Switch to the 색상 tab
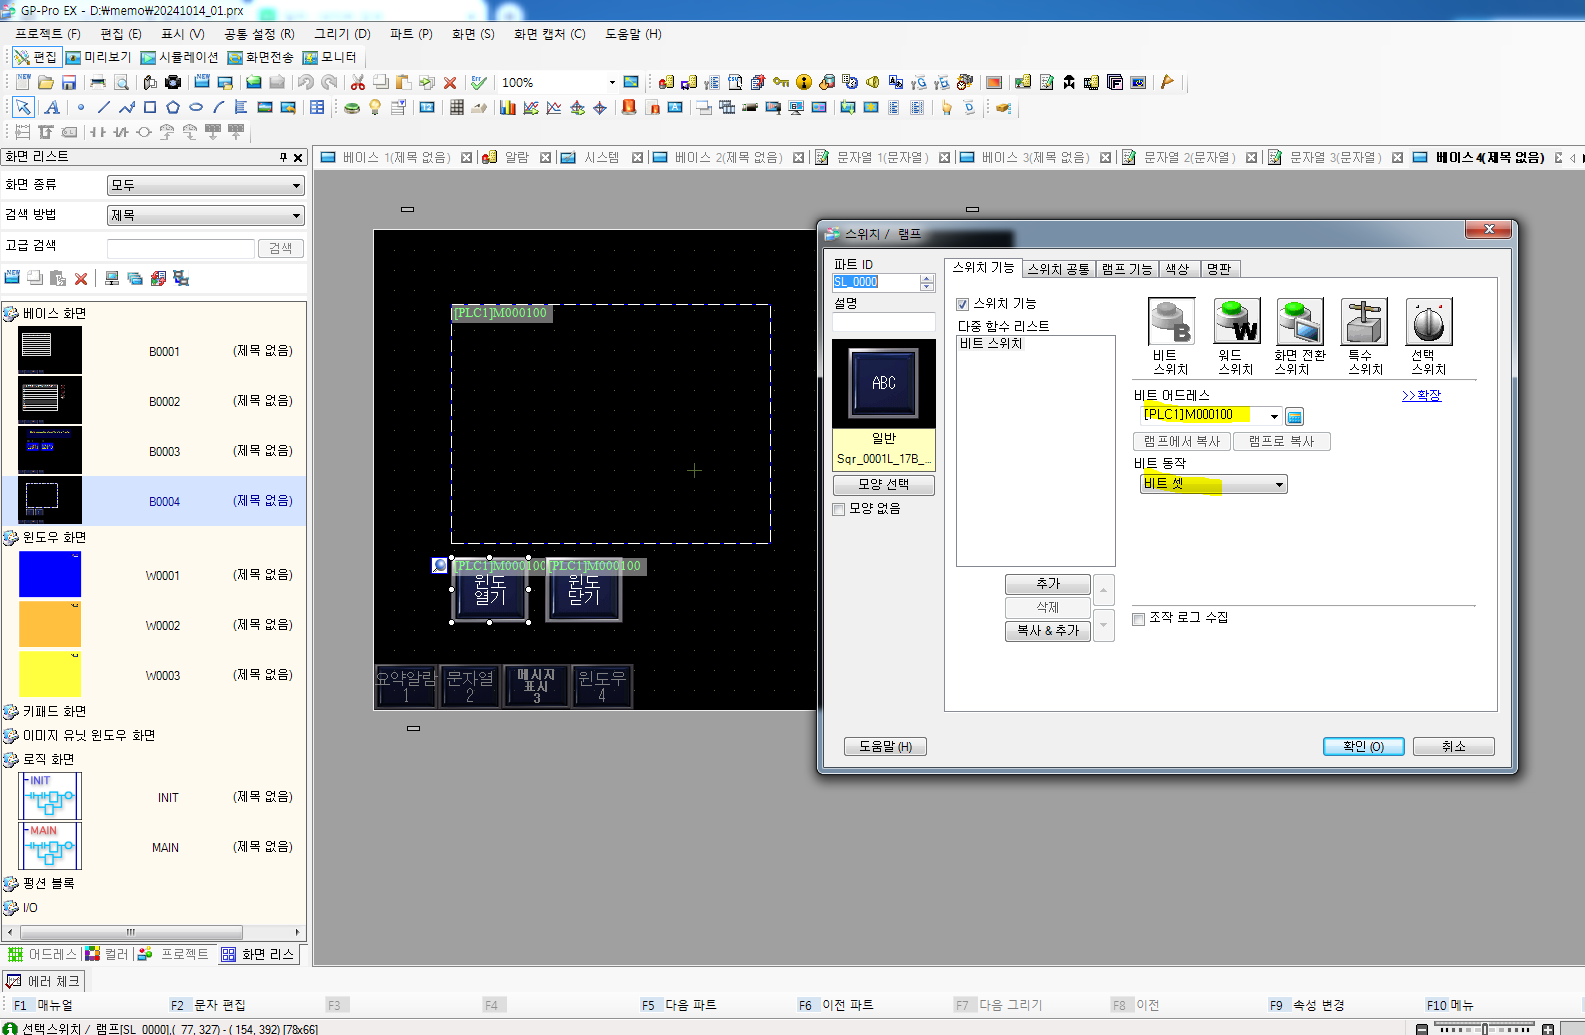This screenshot has height=1035, width=1585. pyautogui.click(x=1177, y=269)
